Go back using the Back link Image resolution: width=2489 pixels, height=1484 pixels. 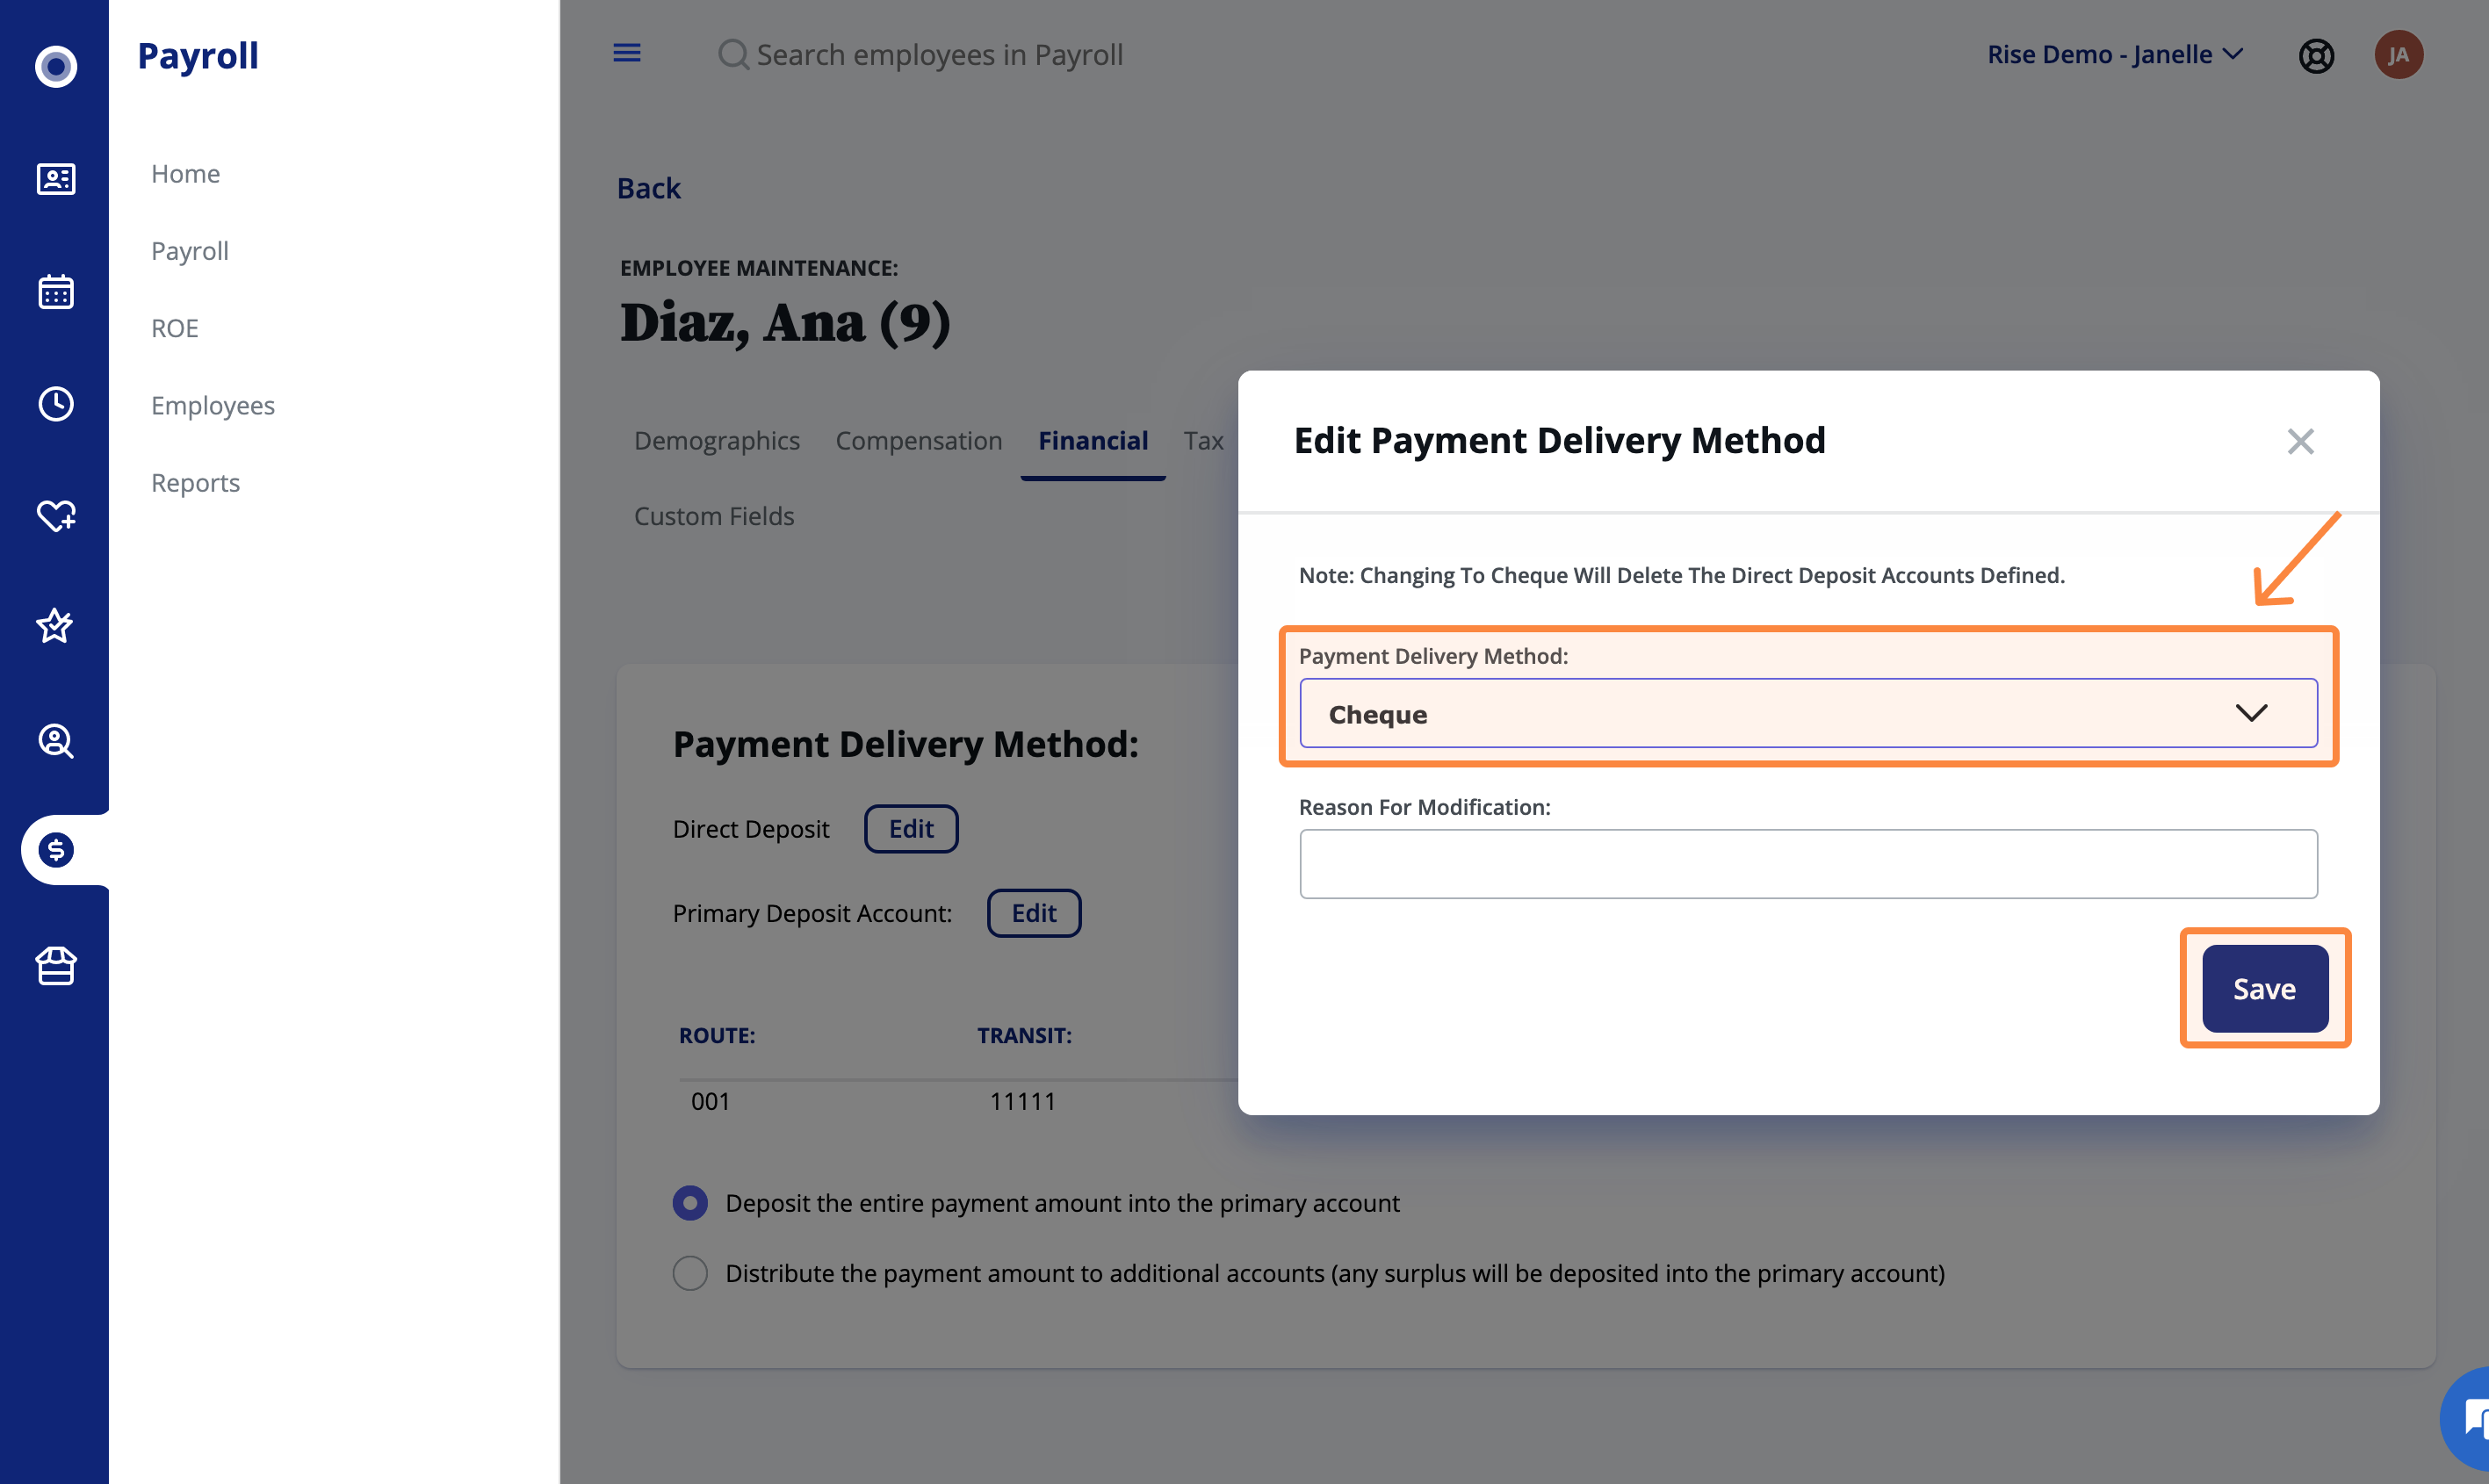tap(648, 188)
